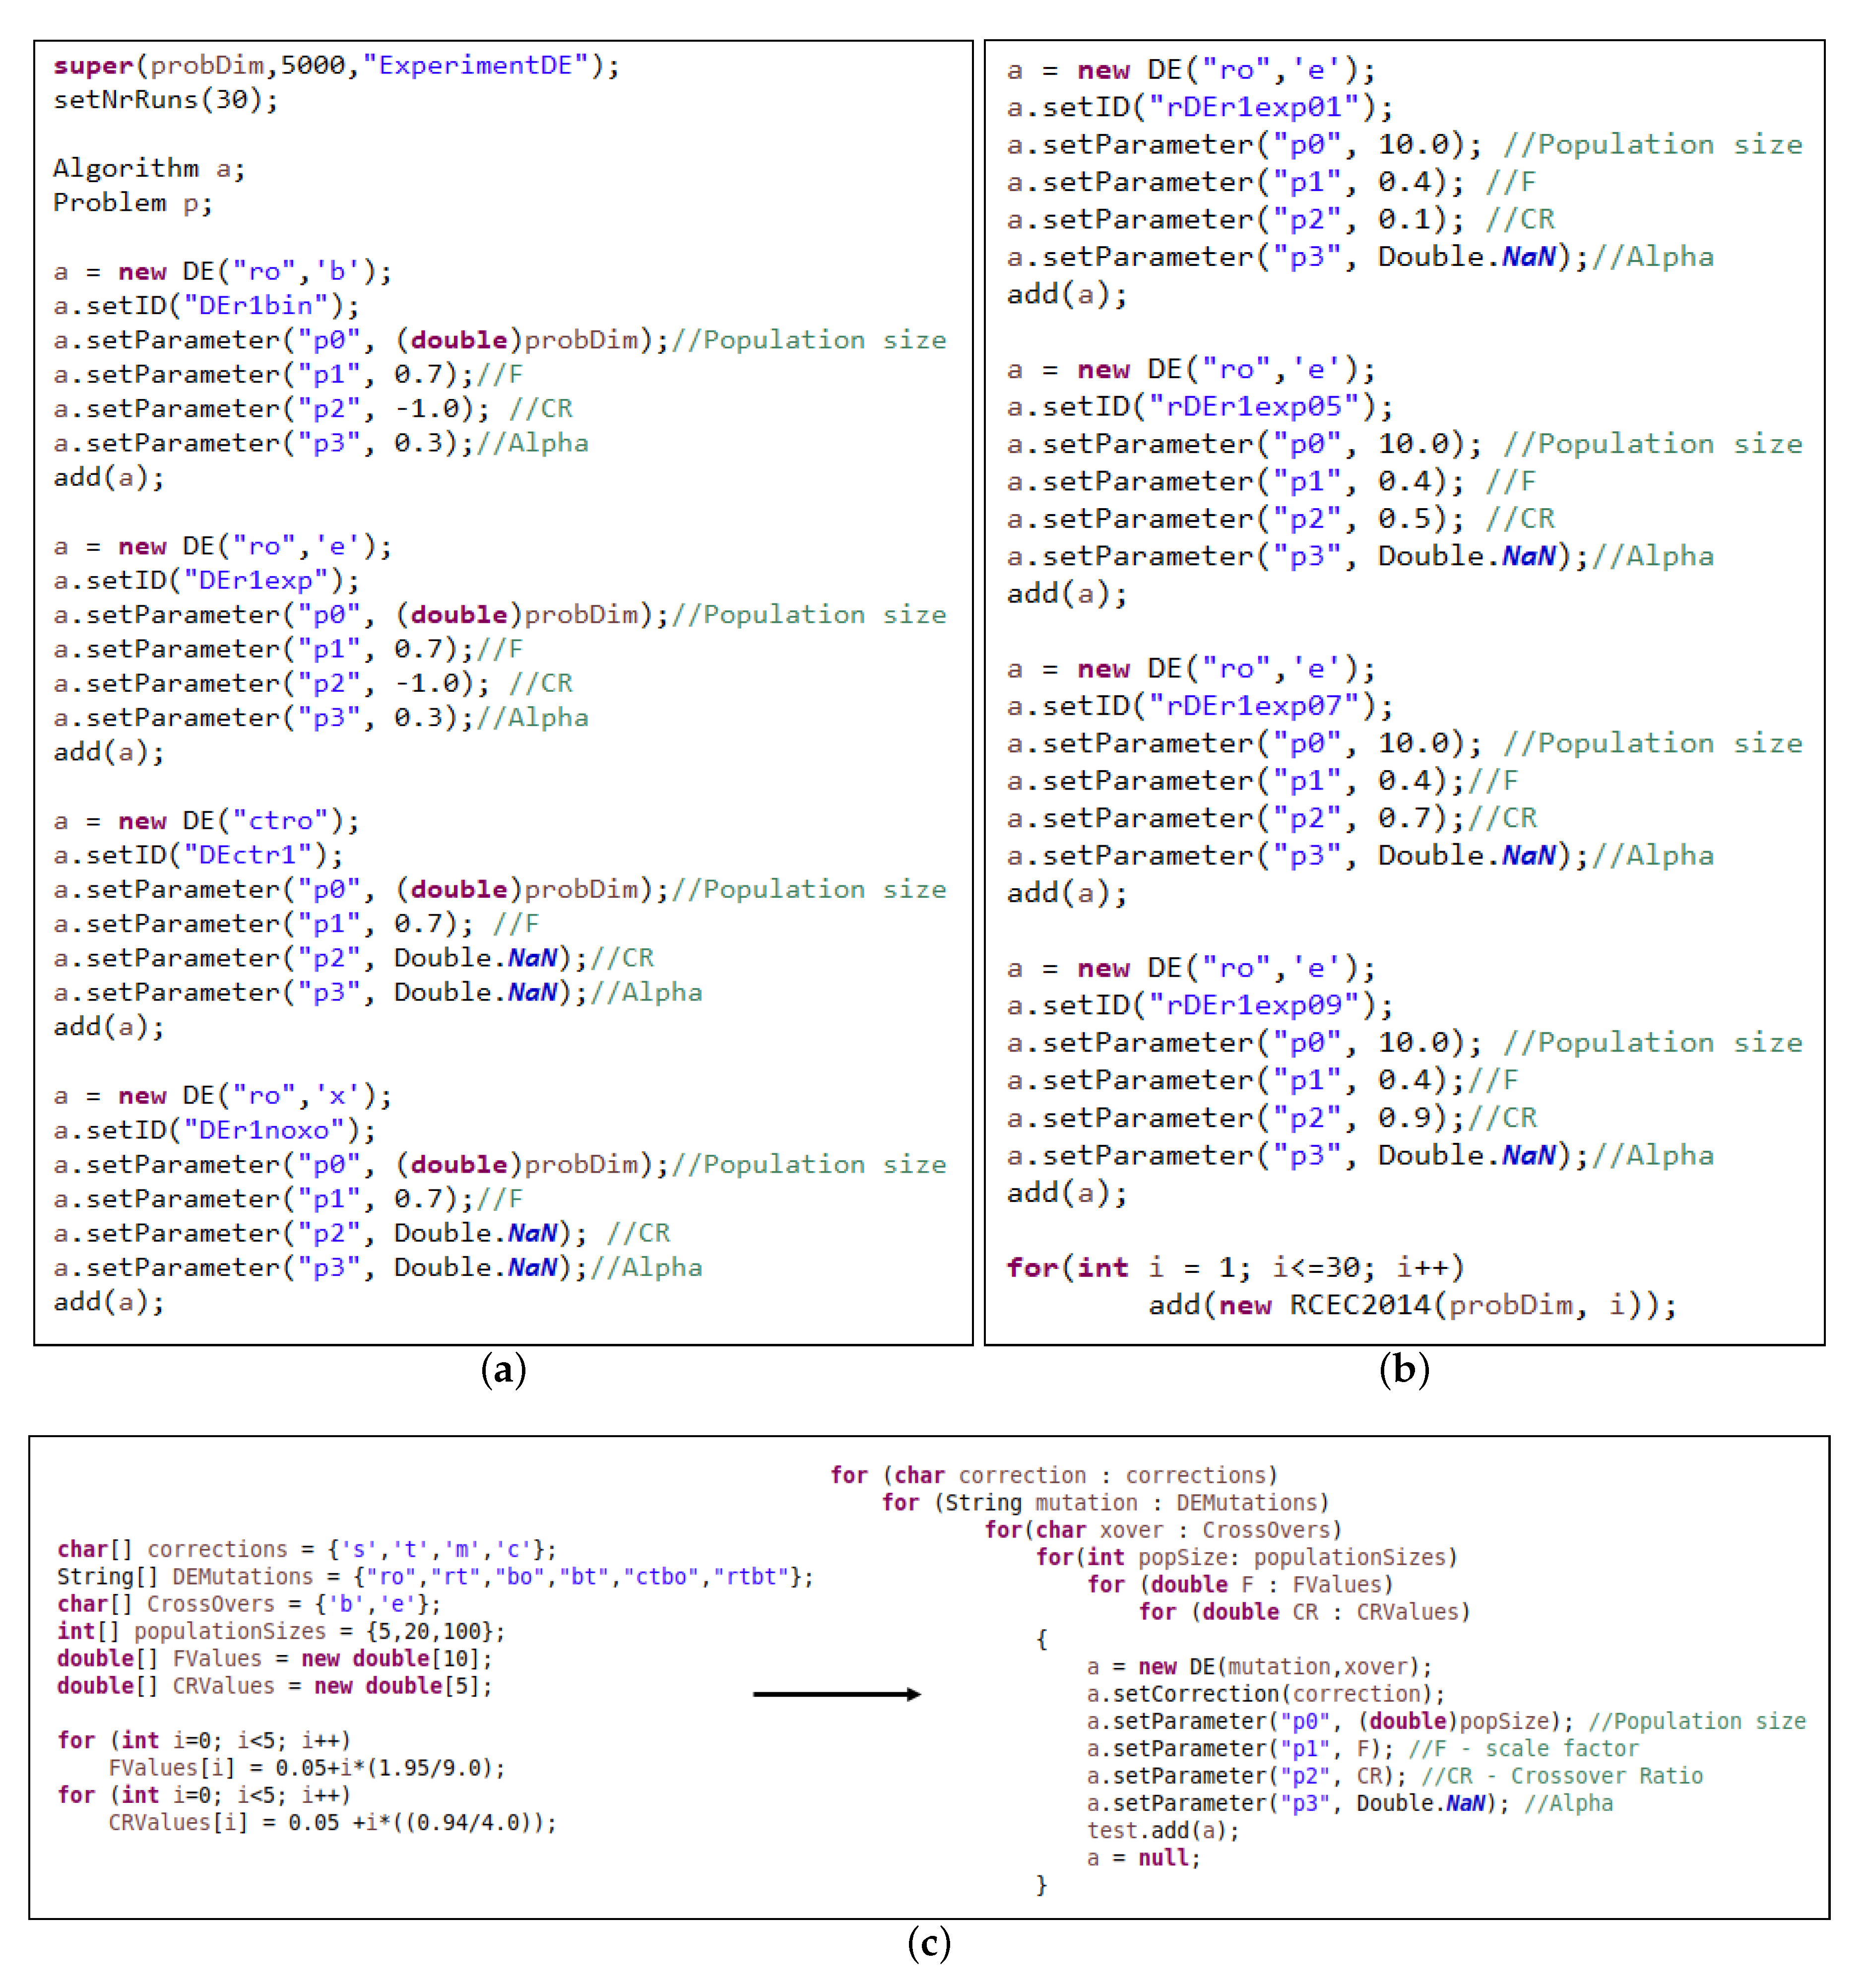
Task: Click the setID("rDEr1exp07") line
Action: click(x=1199, y=706)
